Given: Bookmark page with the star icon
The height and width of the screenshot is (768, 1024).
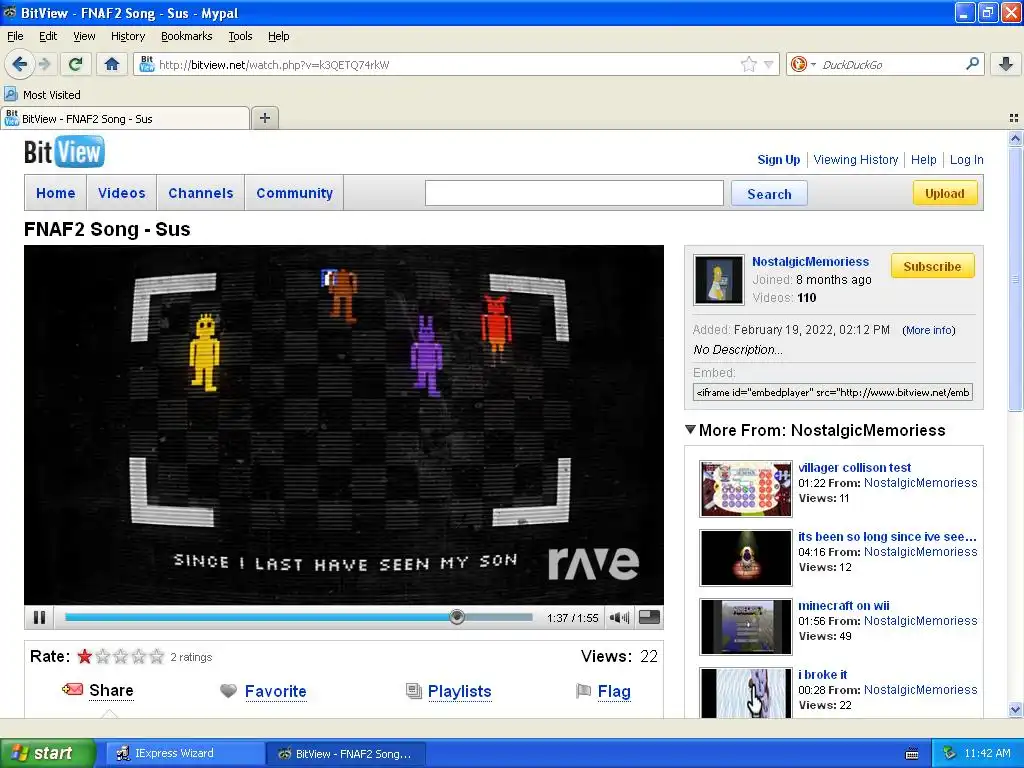Looking at the screenshot, I should point(748,64).
